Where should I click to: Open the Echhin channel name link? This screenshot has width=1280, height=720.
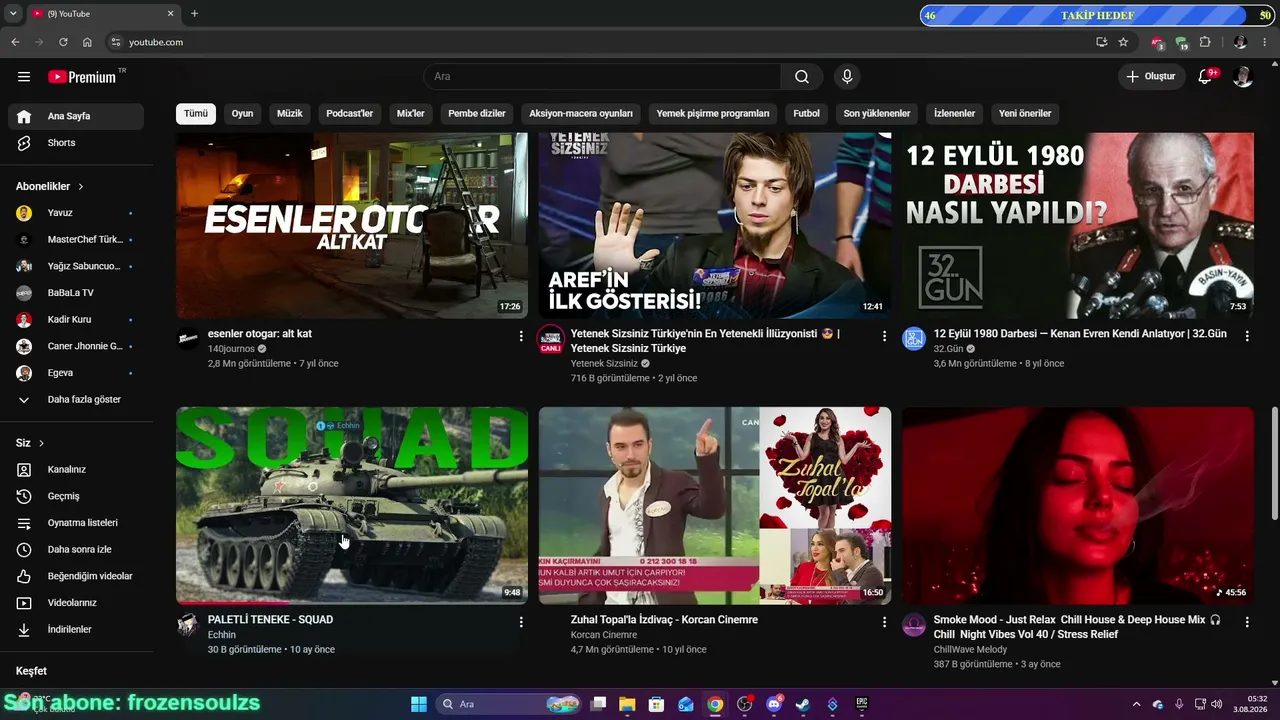pos(222,635)
